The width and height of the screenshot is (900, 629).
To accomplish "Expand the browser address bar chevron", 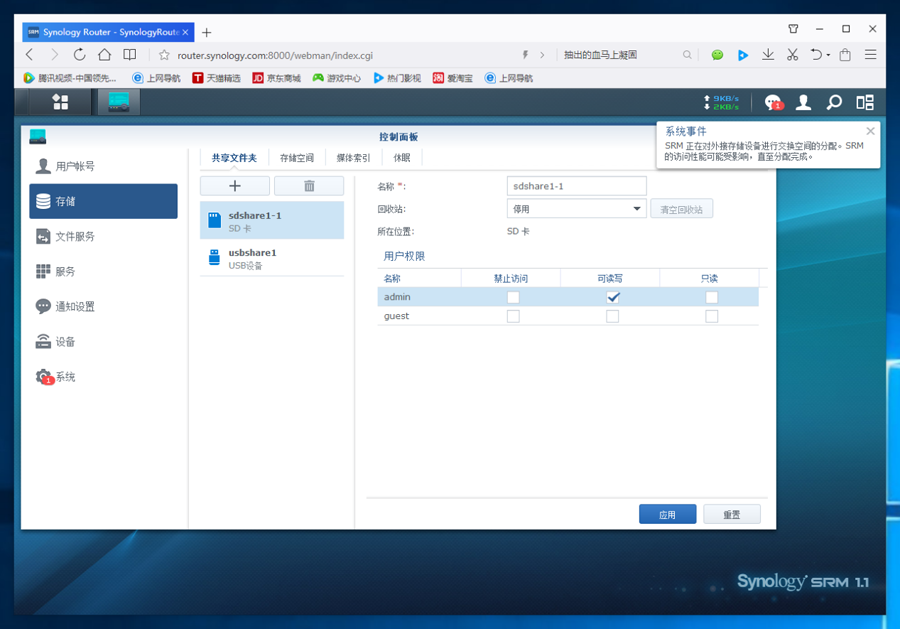I will click(x=543, y=55).
